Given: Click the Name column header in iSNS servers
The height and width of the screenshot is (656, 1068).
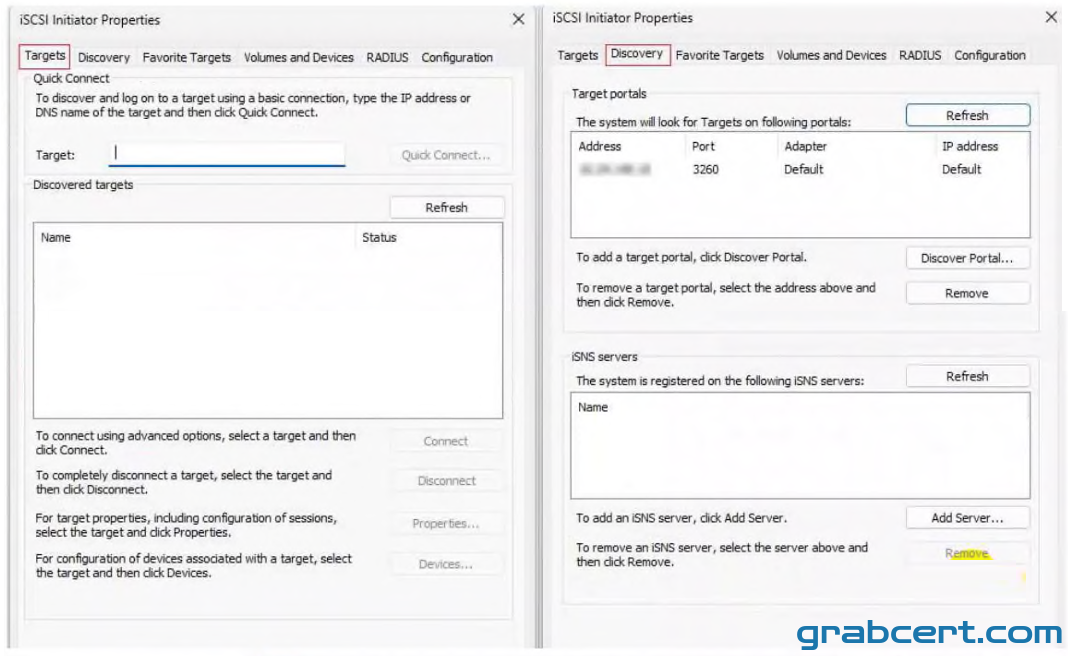Looking at the screenshot, I should [800, 407].
